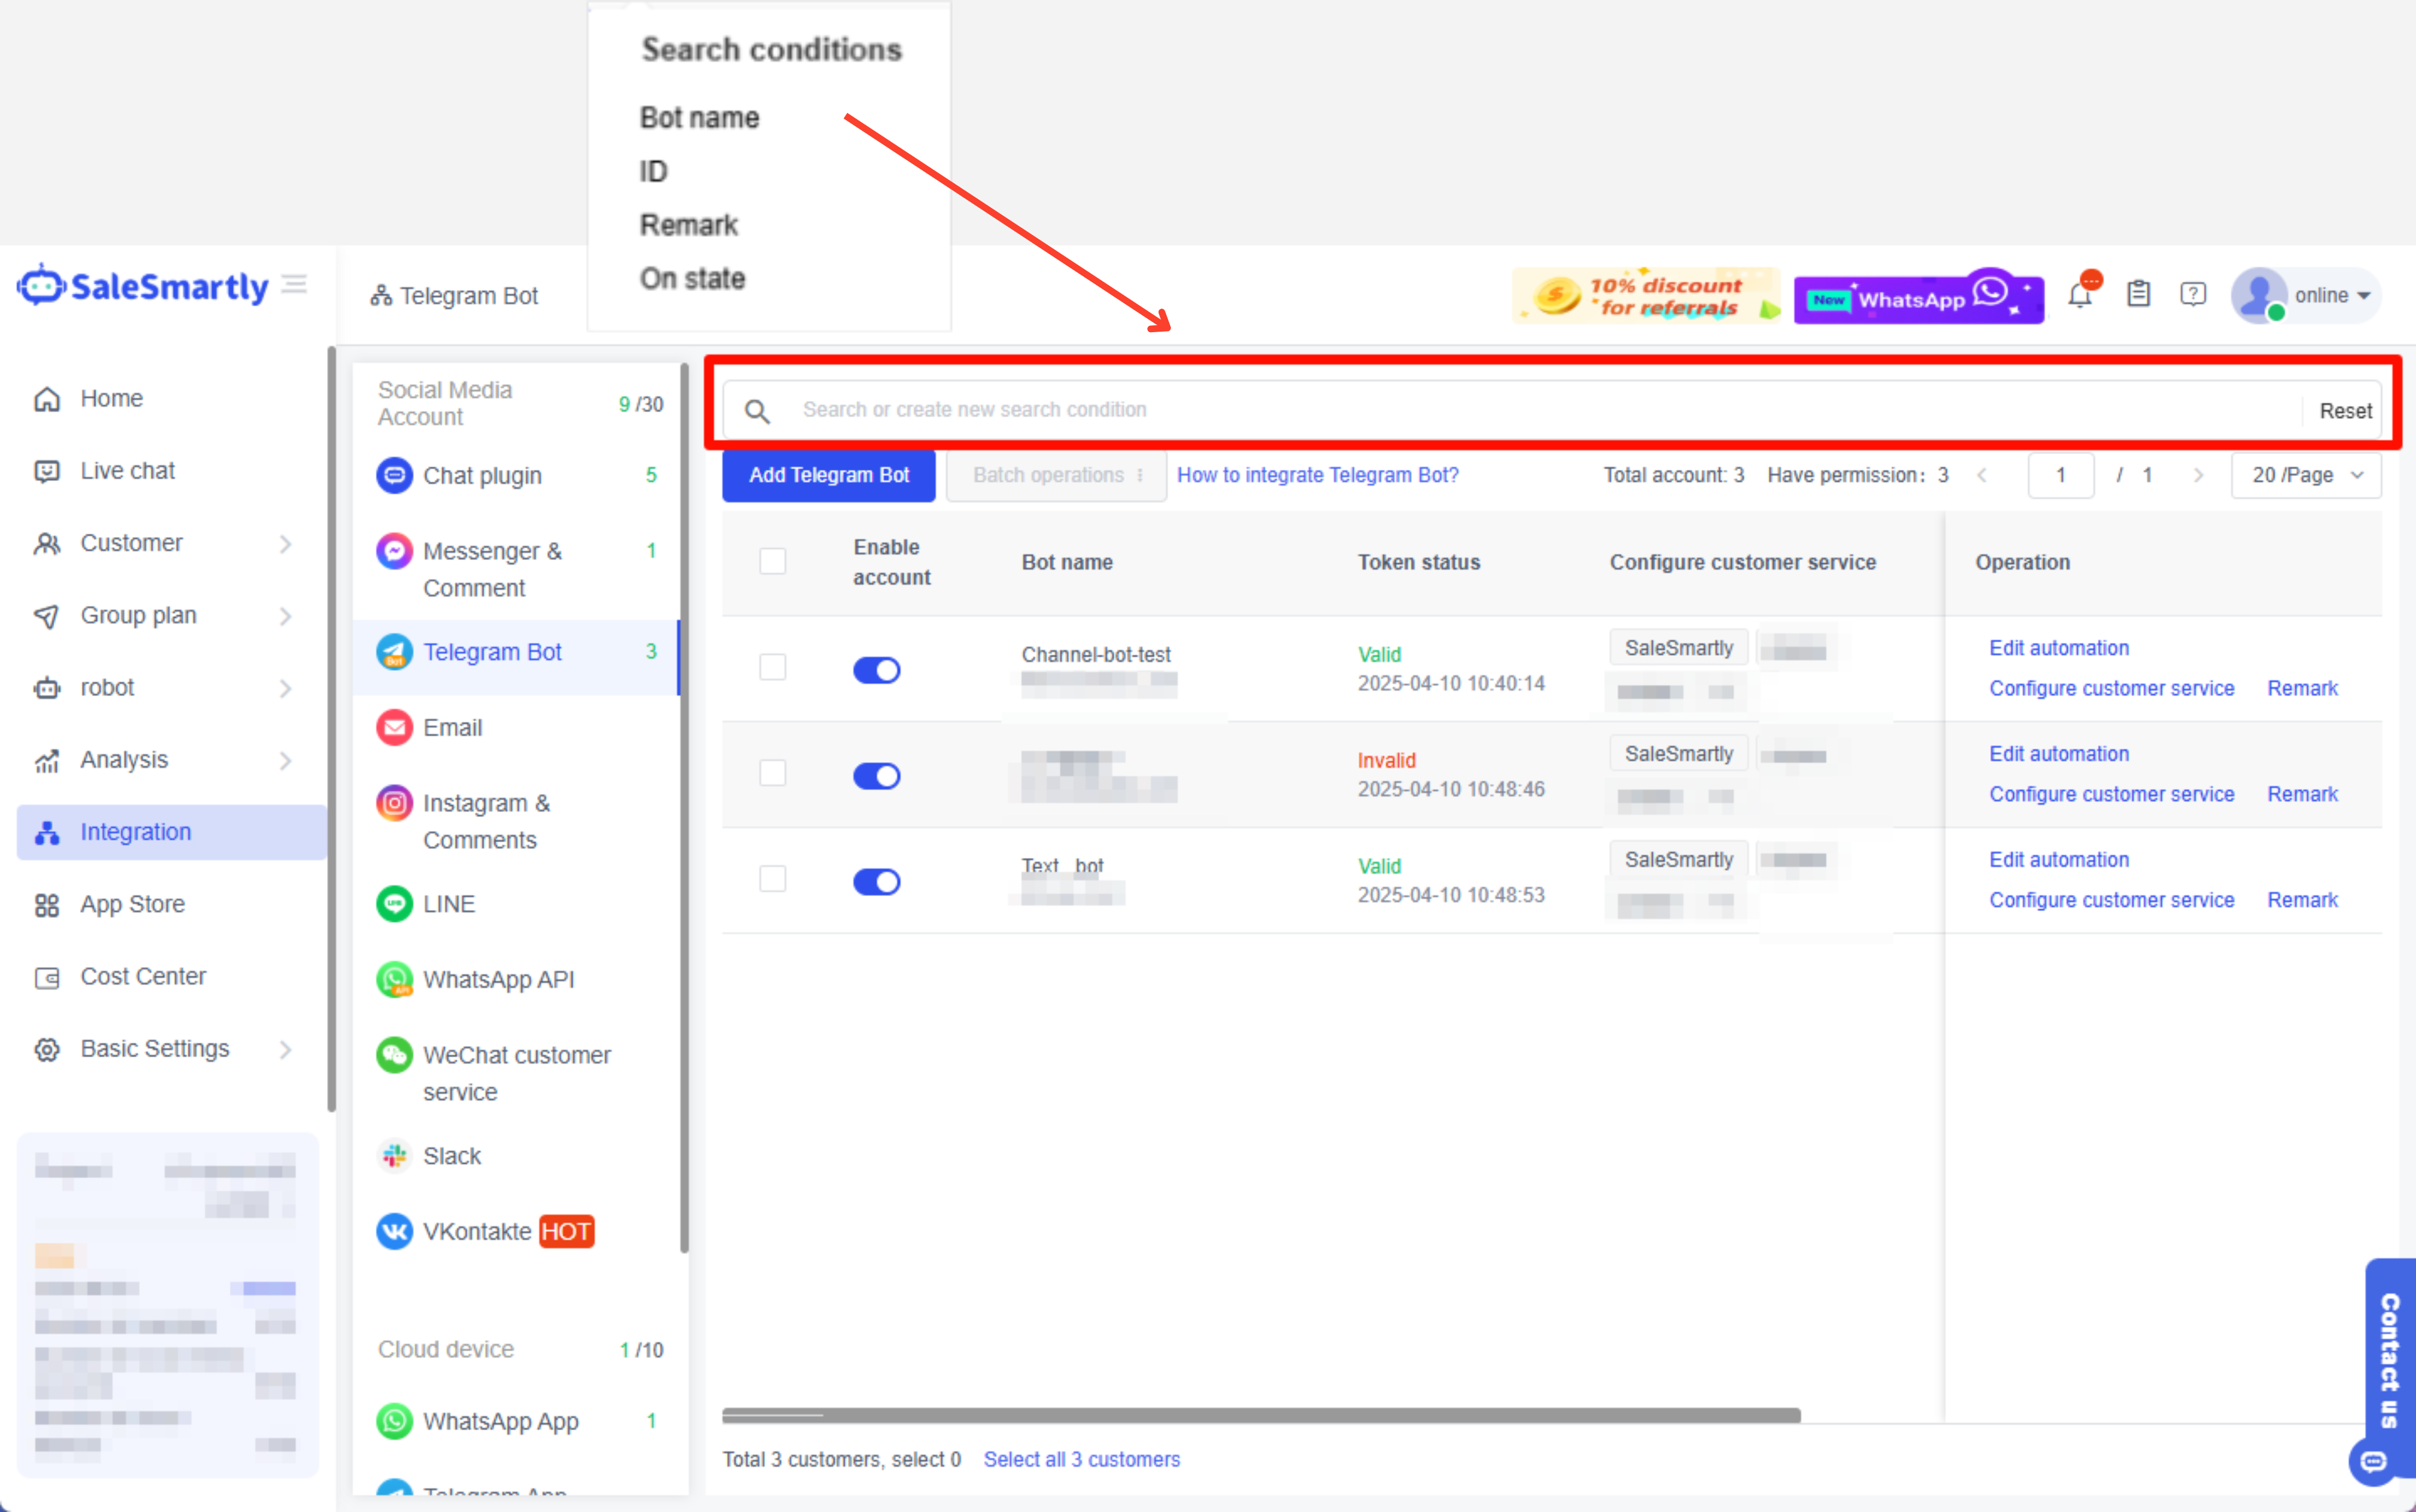This screenshot has width=2416, height=1512.
Task: Disable the Channel-bot-test account toggle
Action: pos(876,669)
